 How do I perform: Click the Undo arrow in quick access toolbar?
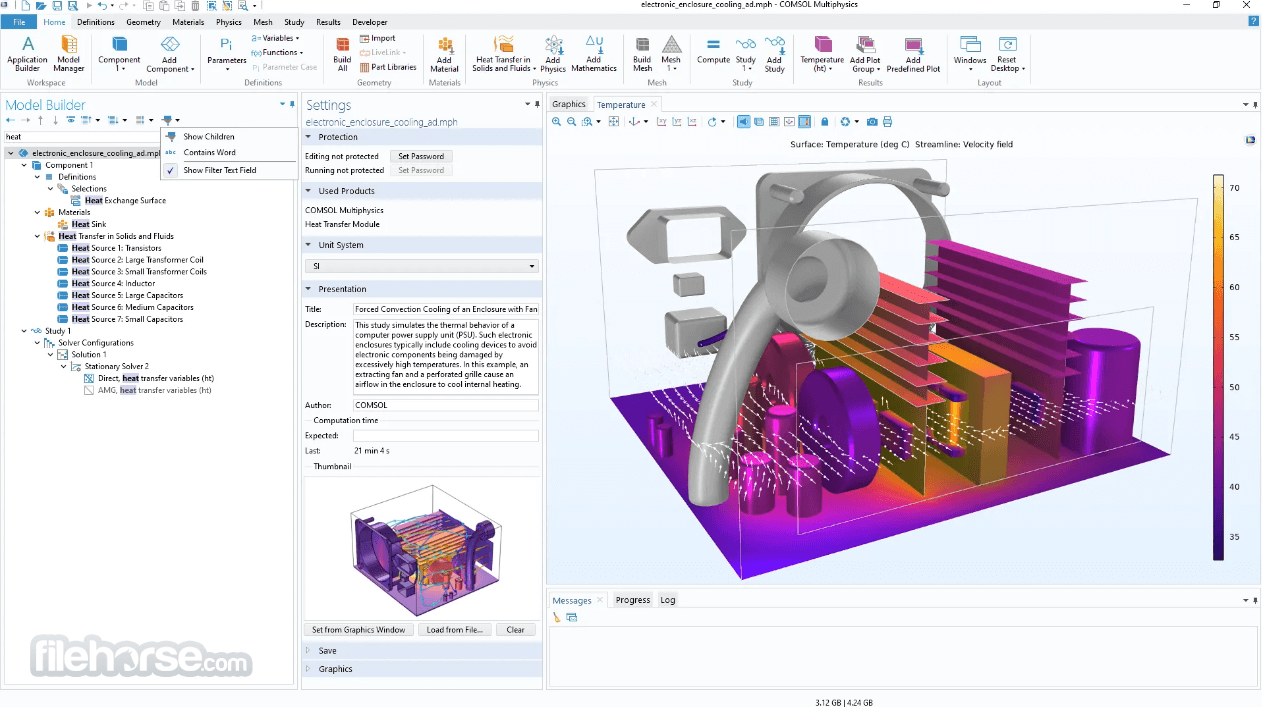[101, 5]
